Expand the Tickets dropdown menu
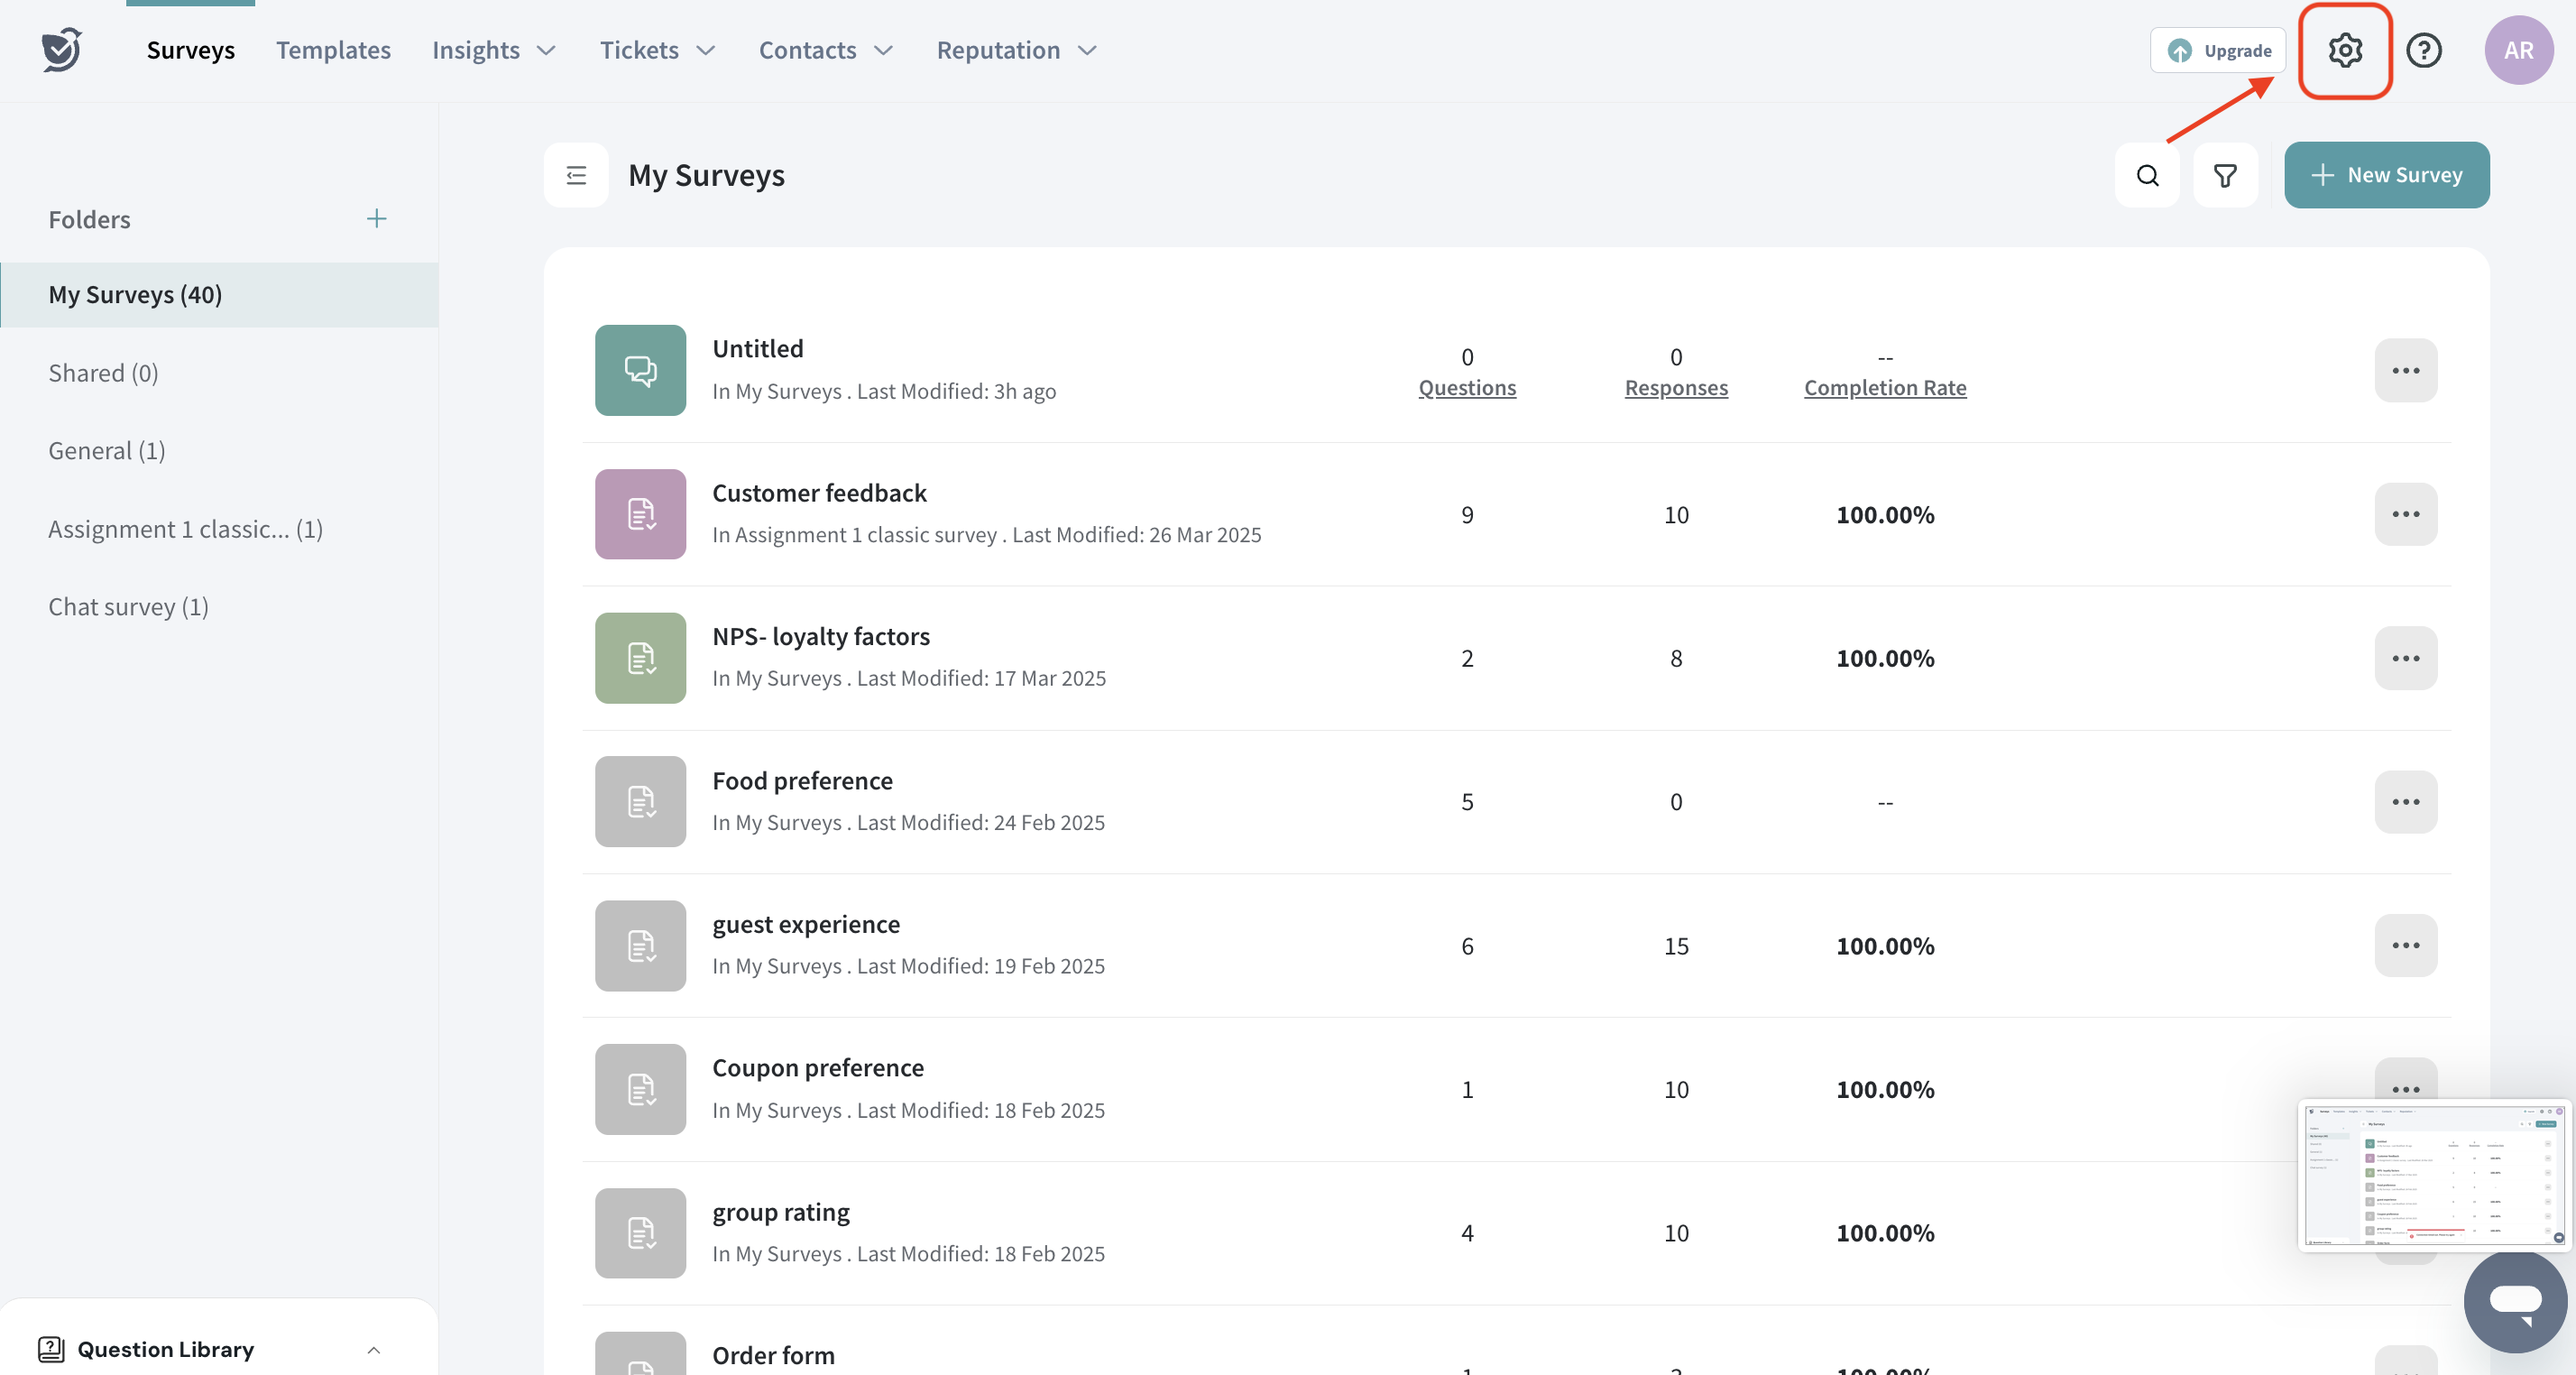 click(657, 50)
